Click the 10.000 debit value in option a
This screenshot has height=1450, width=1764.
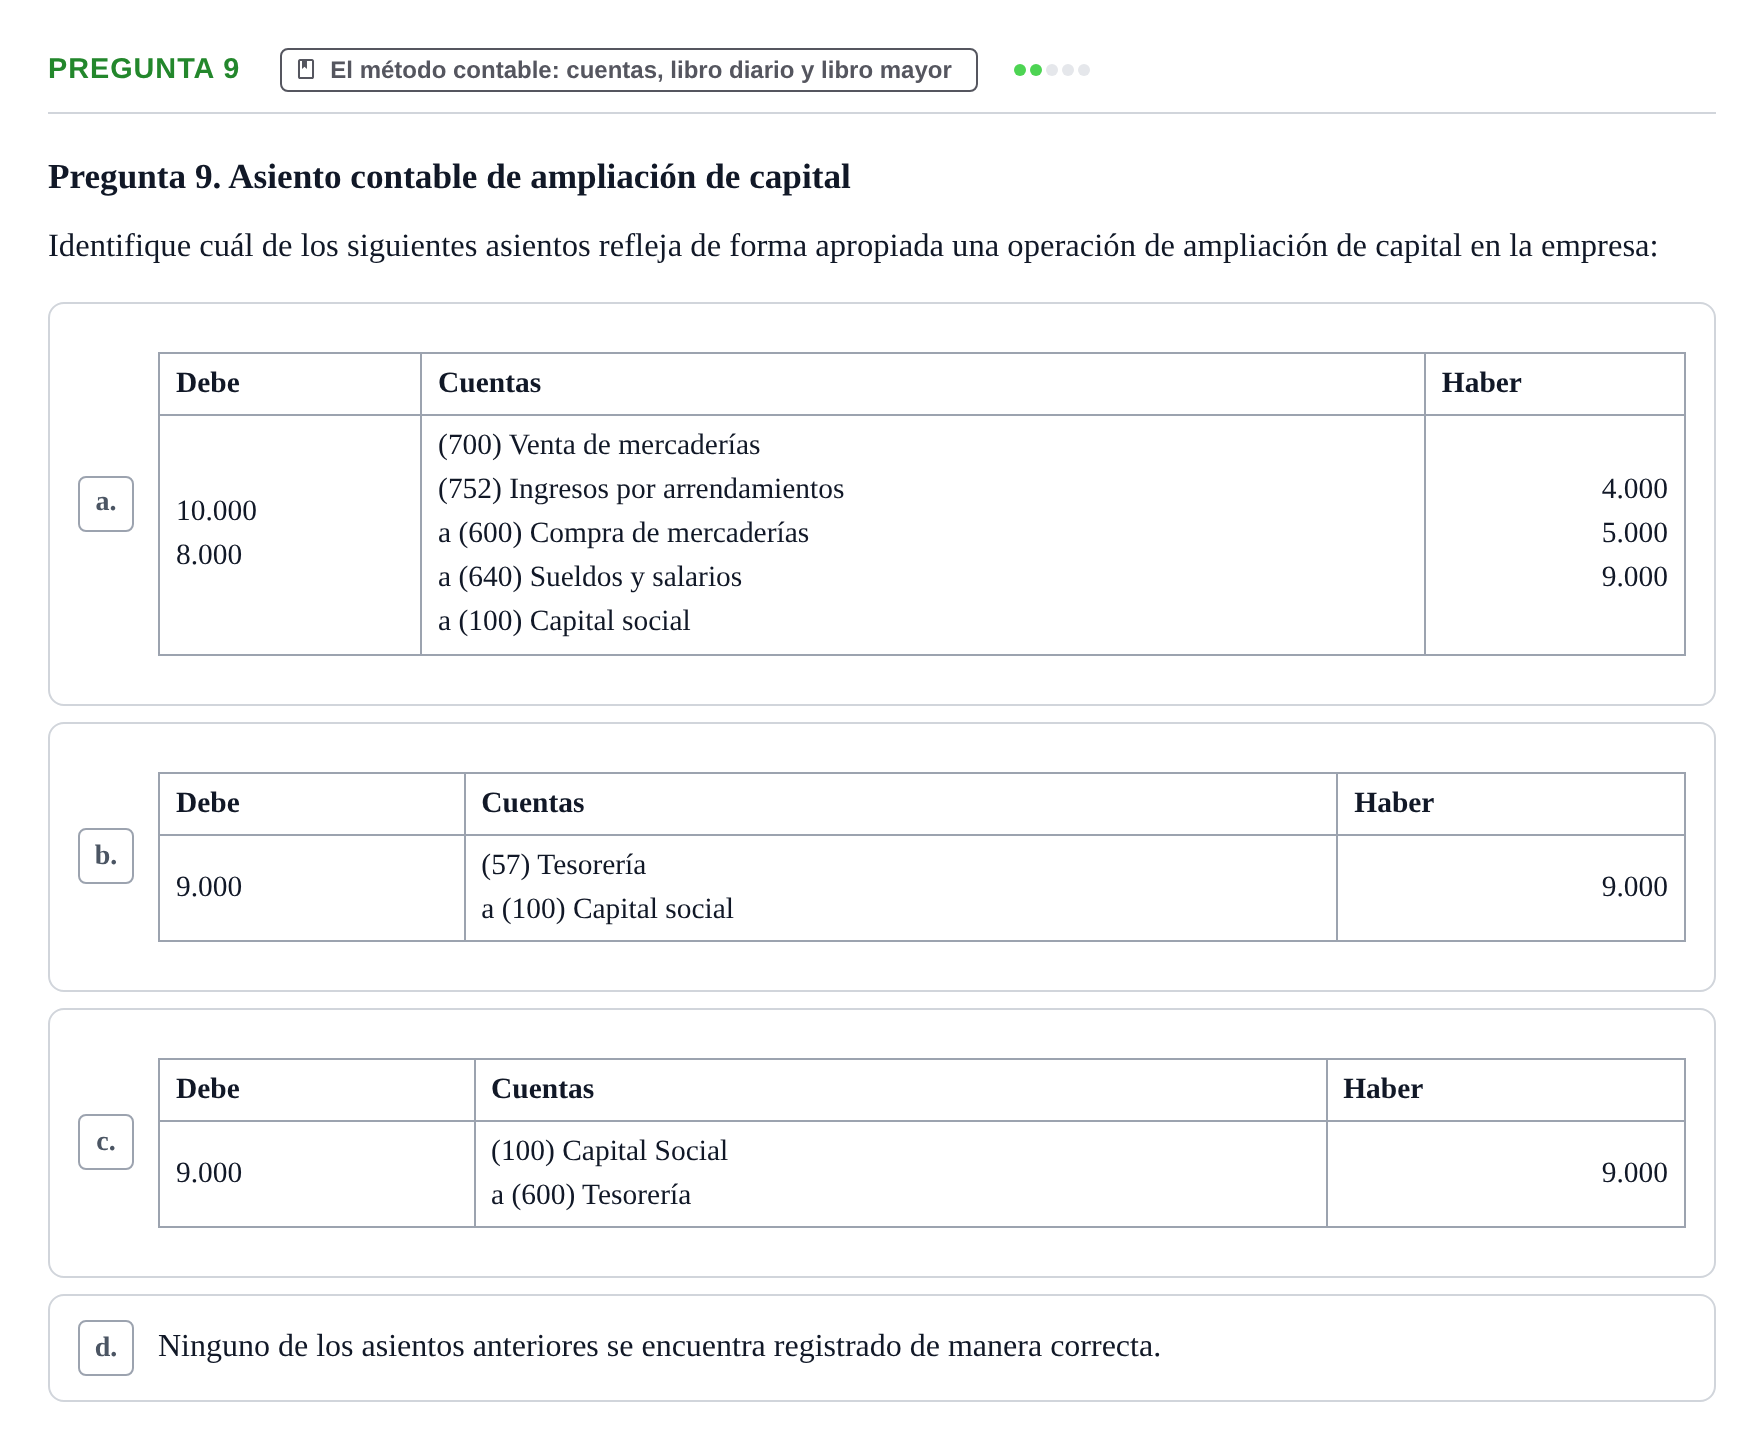point(216,511)
